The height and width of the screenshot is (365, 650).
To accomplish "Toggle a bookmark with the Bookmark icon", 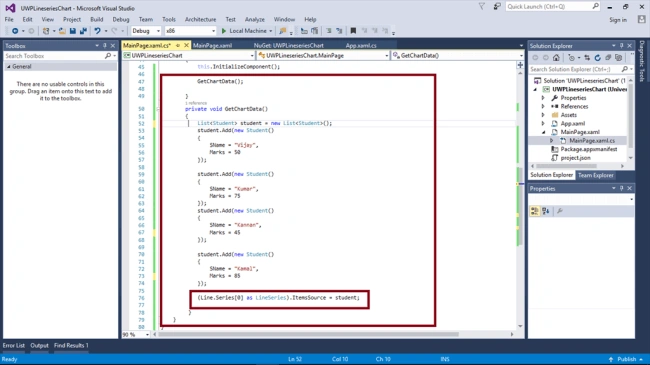I will tap(353, 31).
